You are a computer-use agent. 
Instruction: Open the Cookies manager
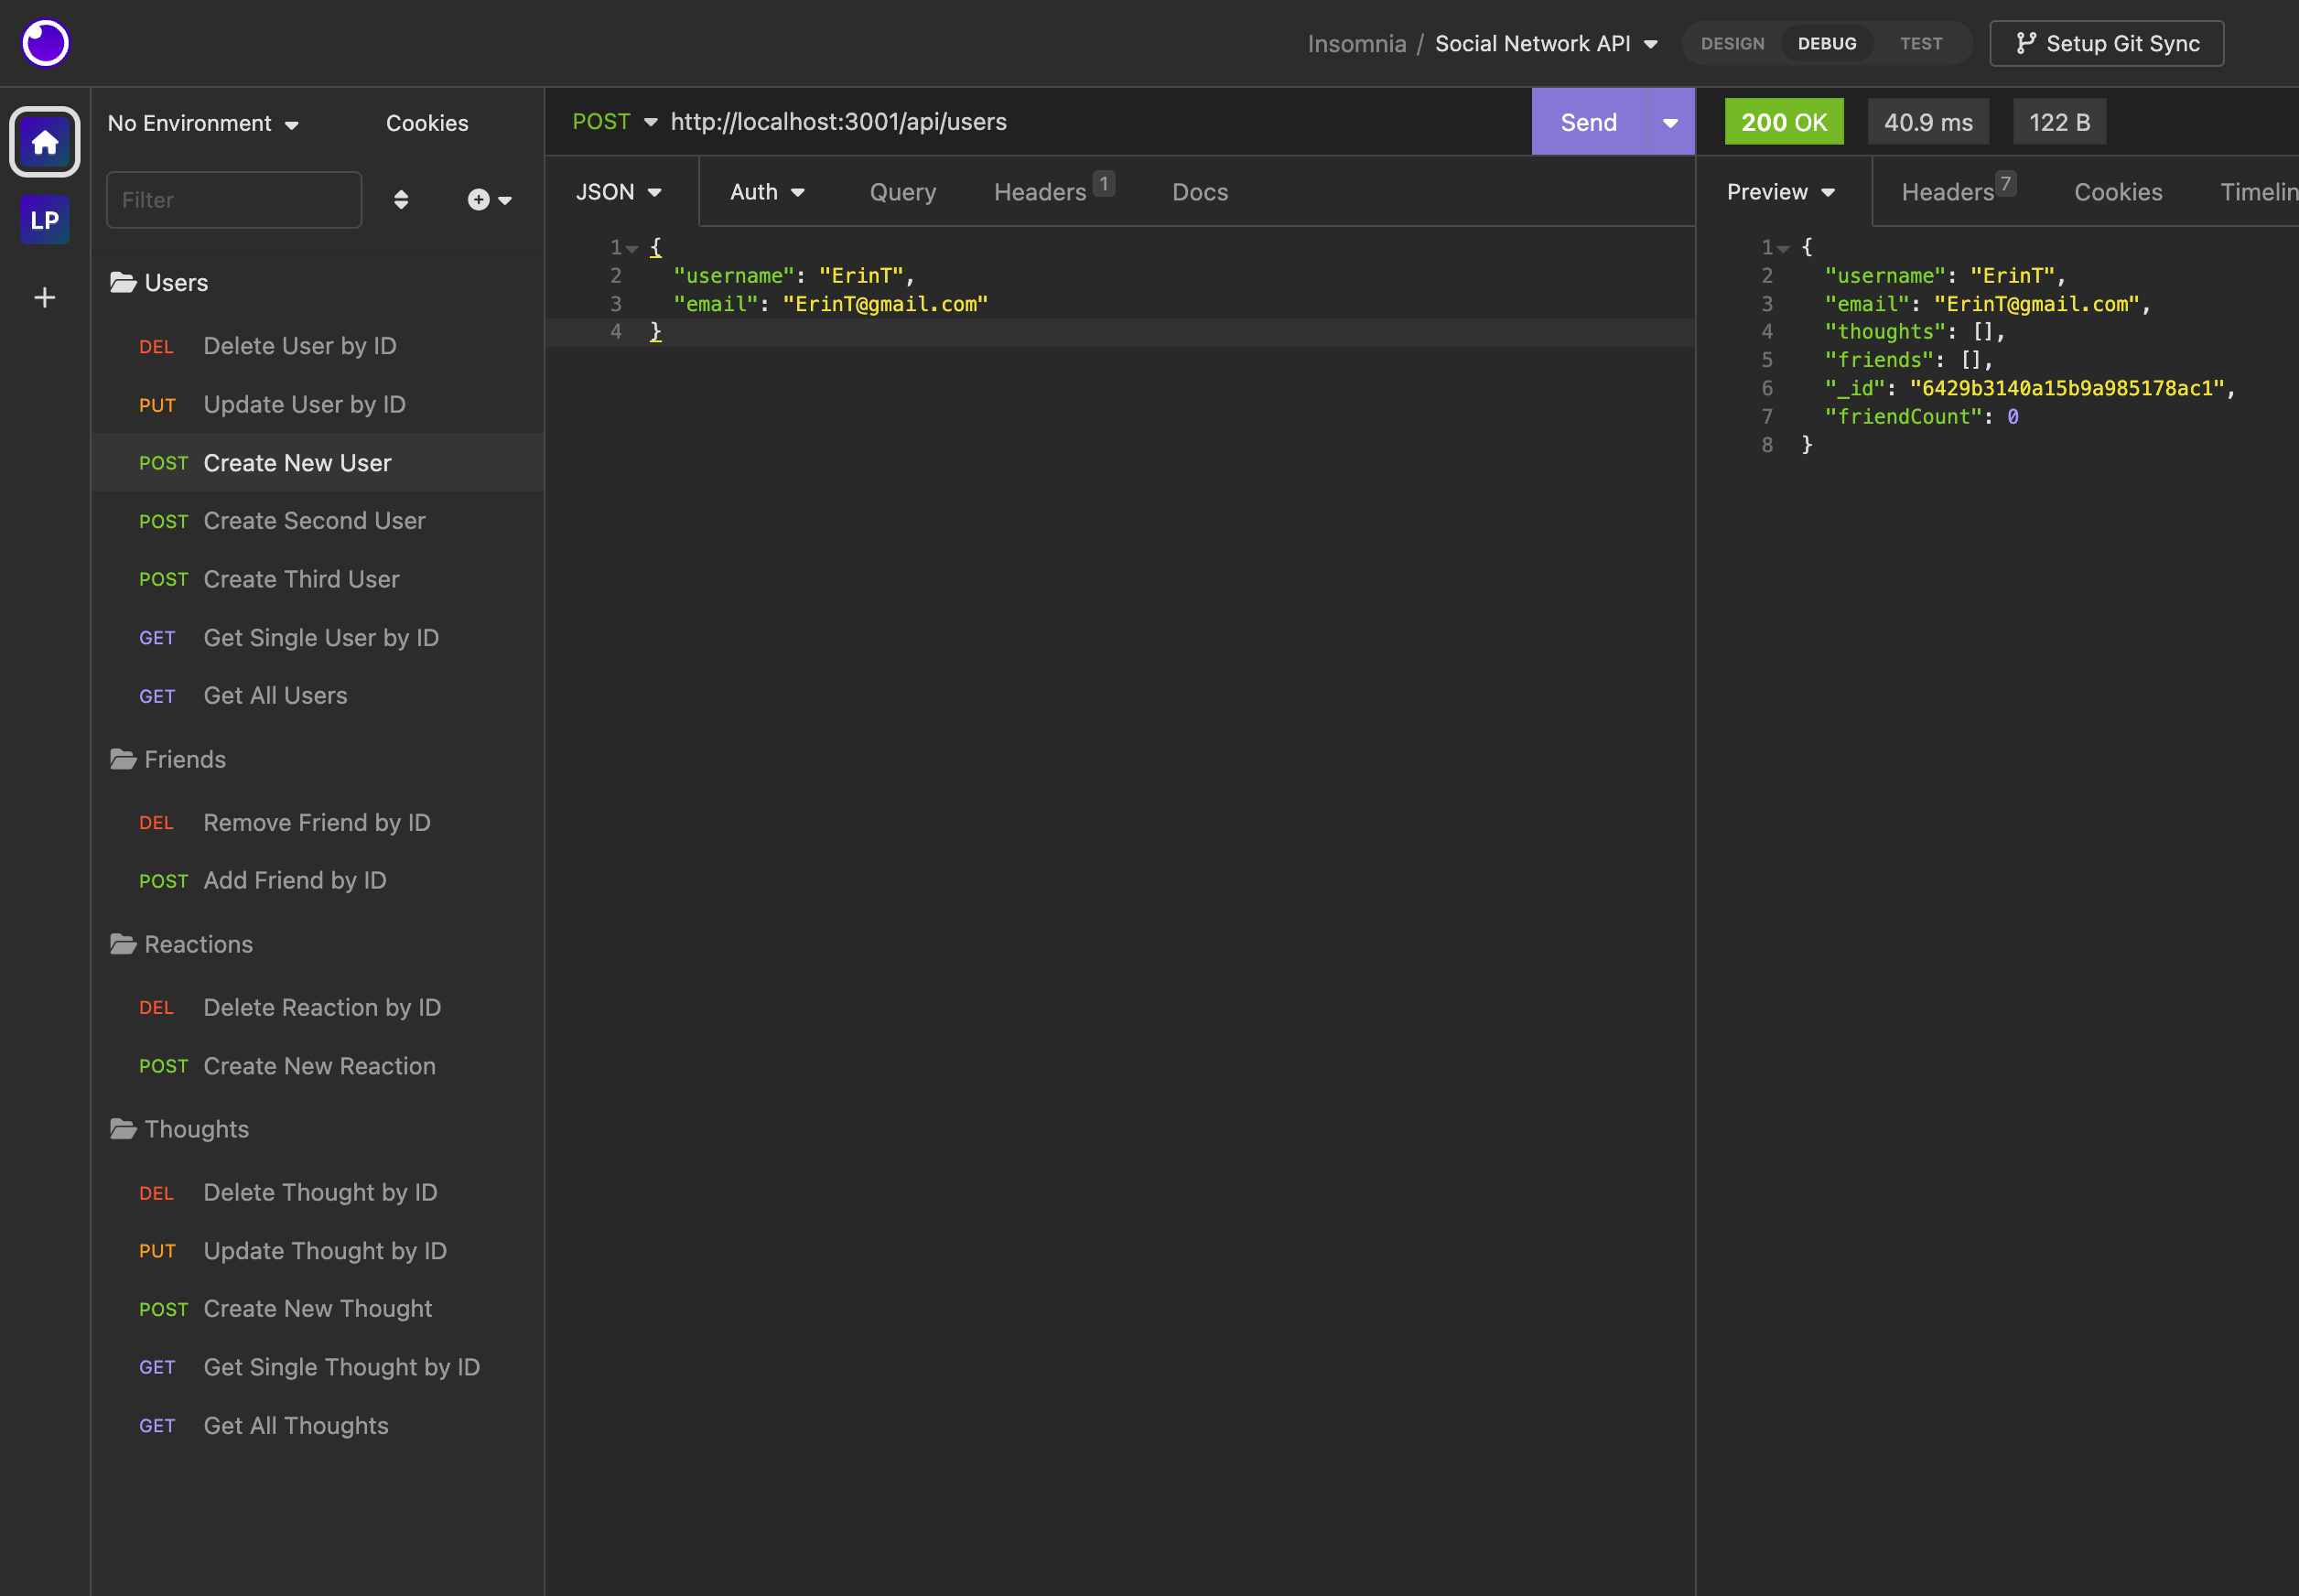coord(426,123)
